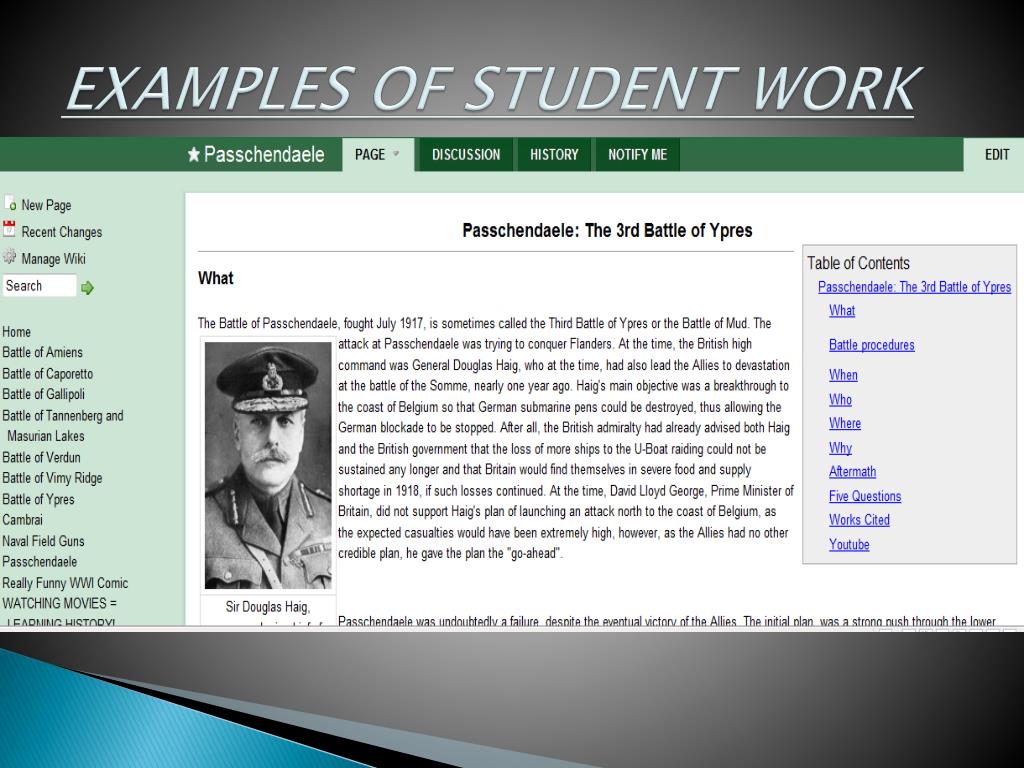Jump to the Aftermath section
1024x768 pixels.
(x=852, y=472)
